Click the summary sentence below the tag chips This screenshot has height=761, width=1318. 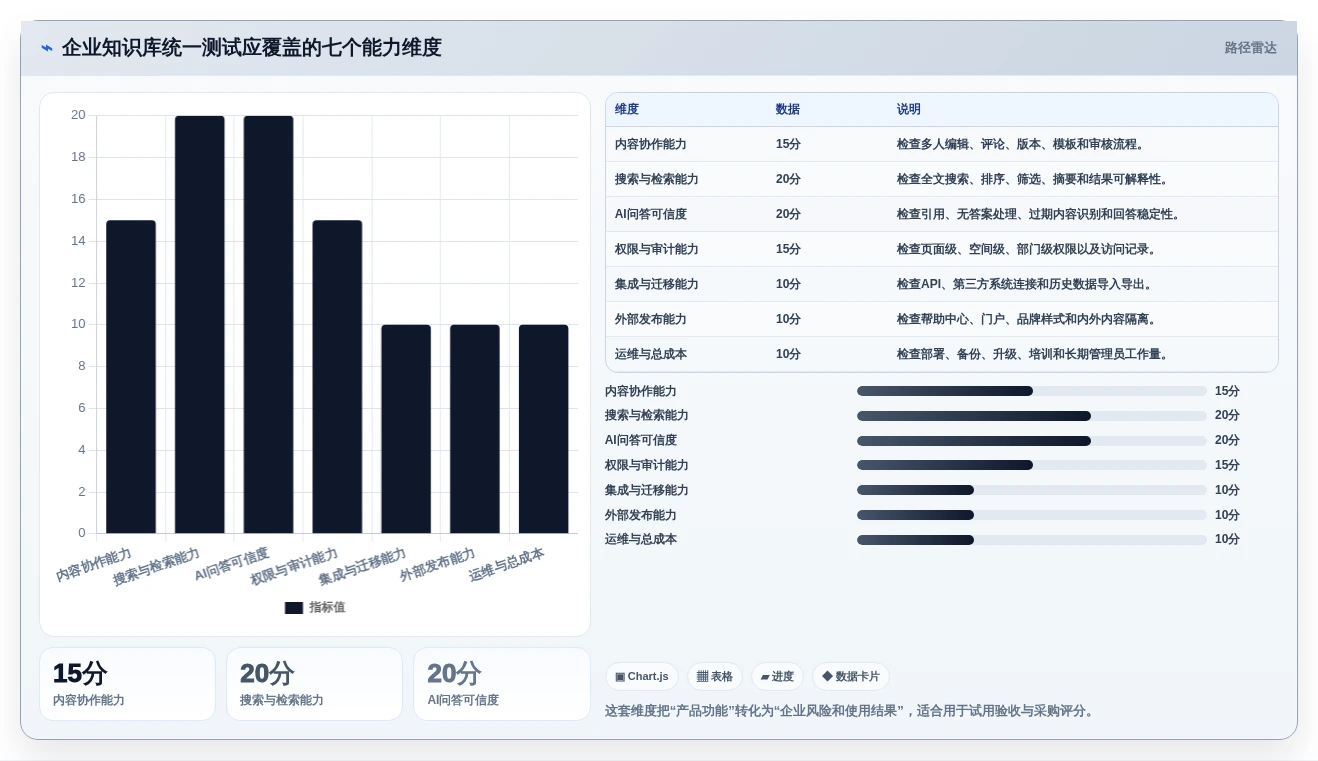pos(851,711)
